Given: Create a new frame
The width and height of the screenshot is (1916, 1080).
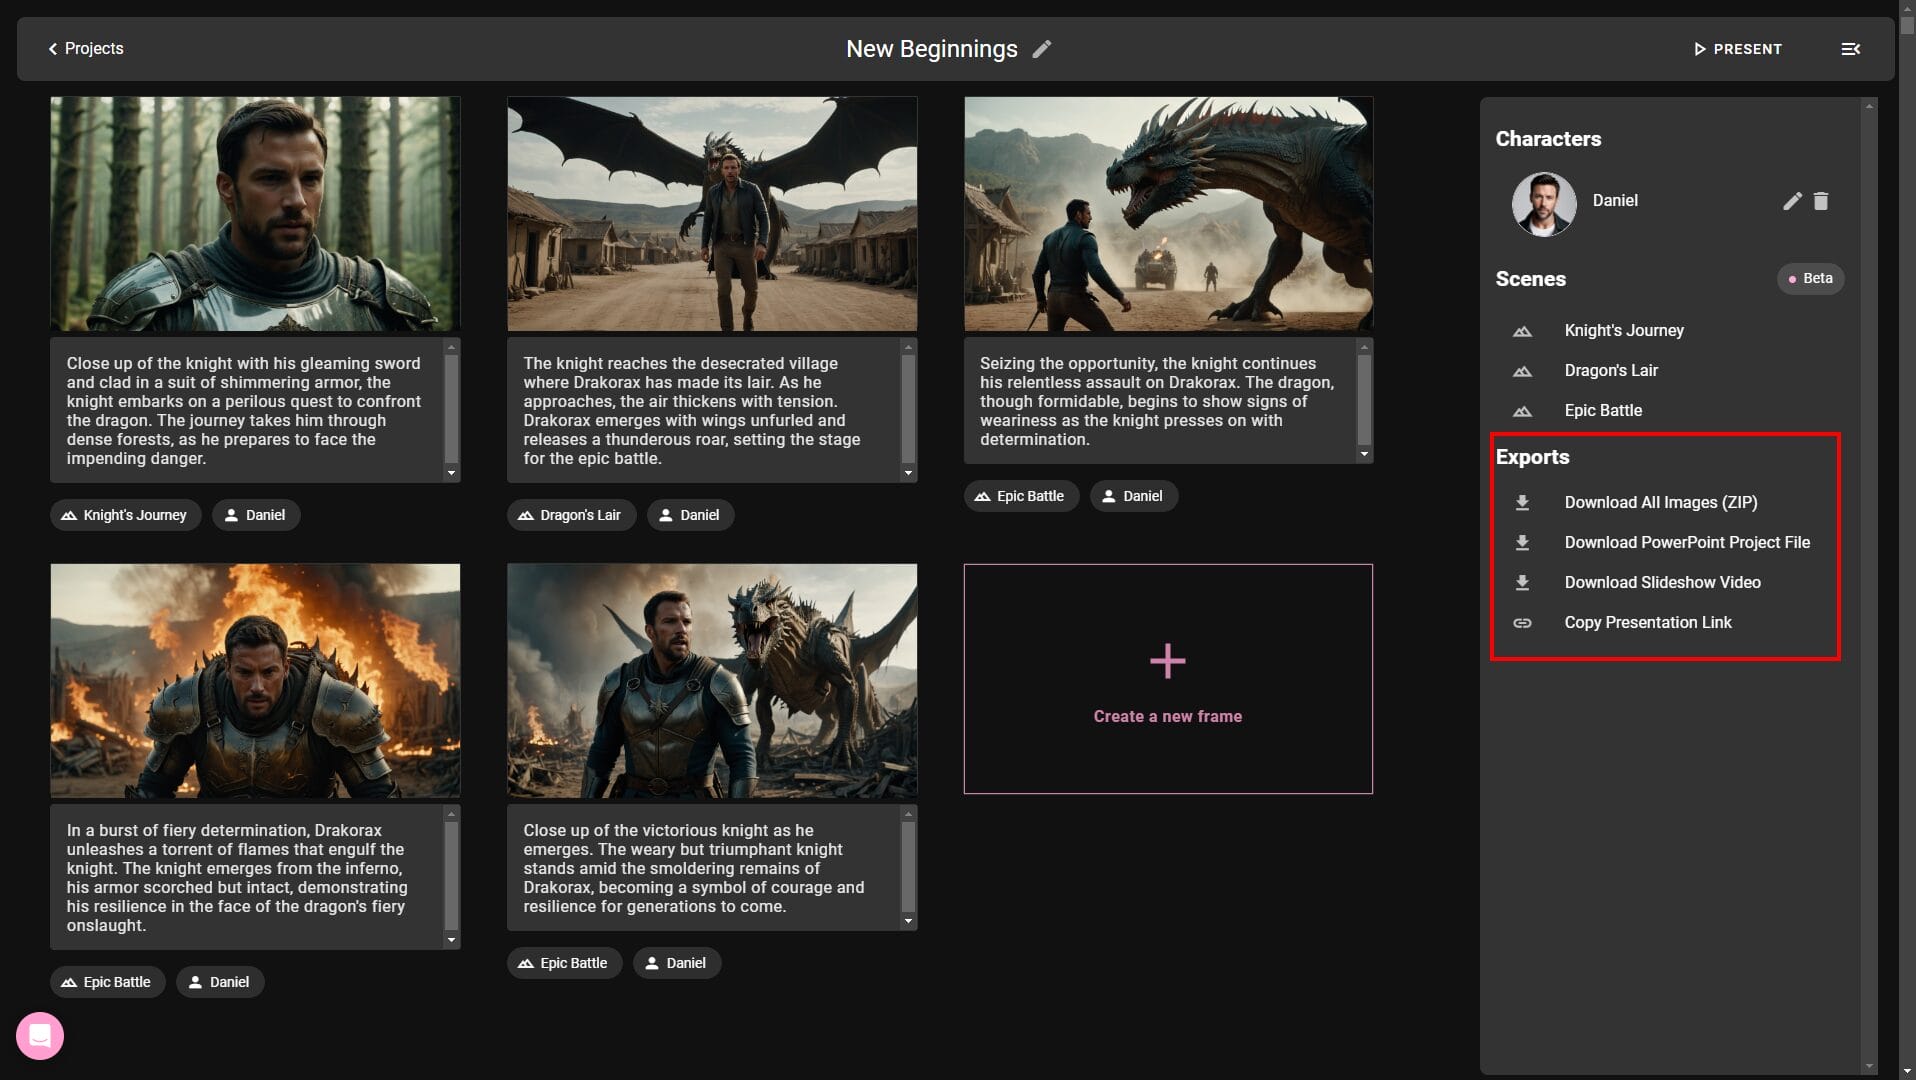Looking at the screenshot, I should pyautogui.click(x=1167, y=680).
